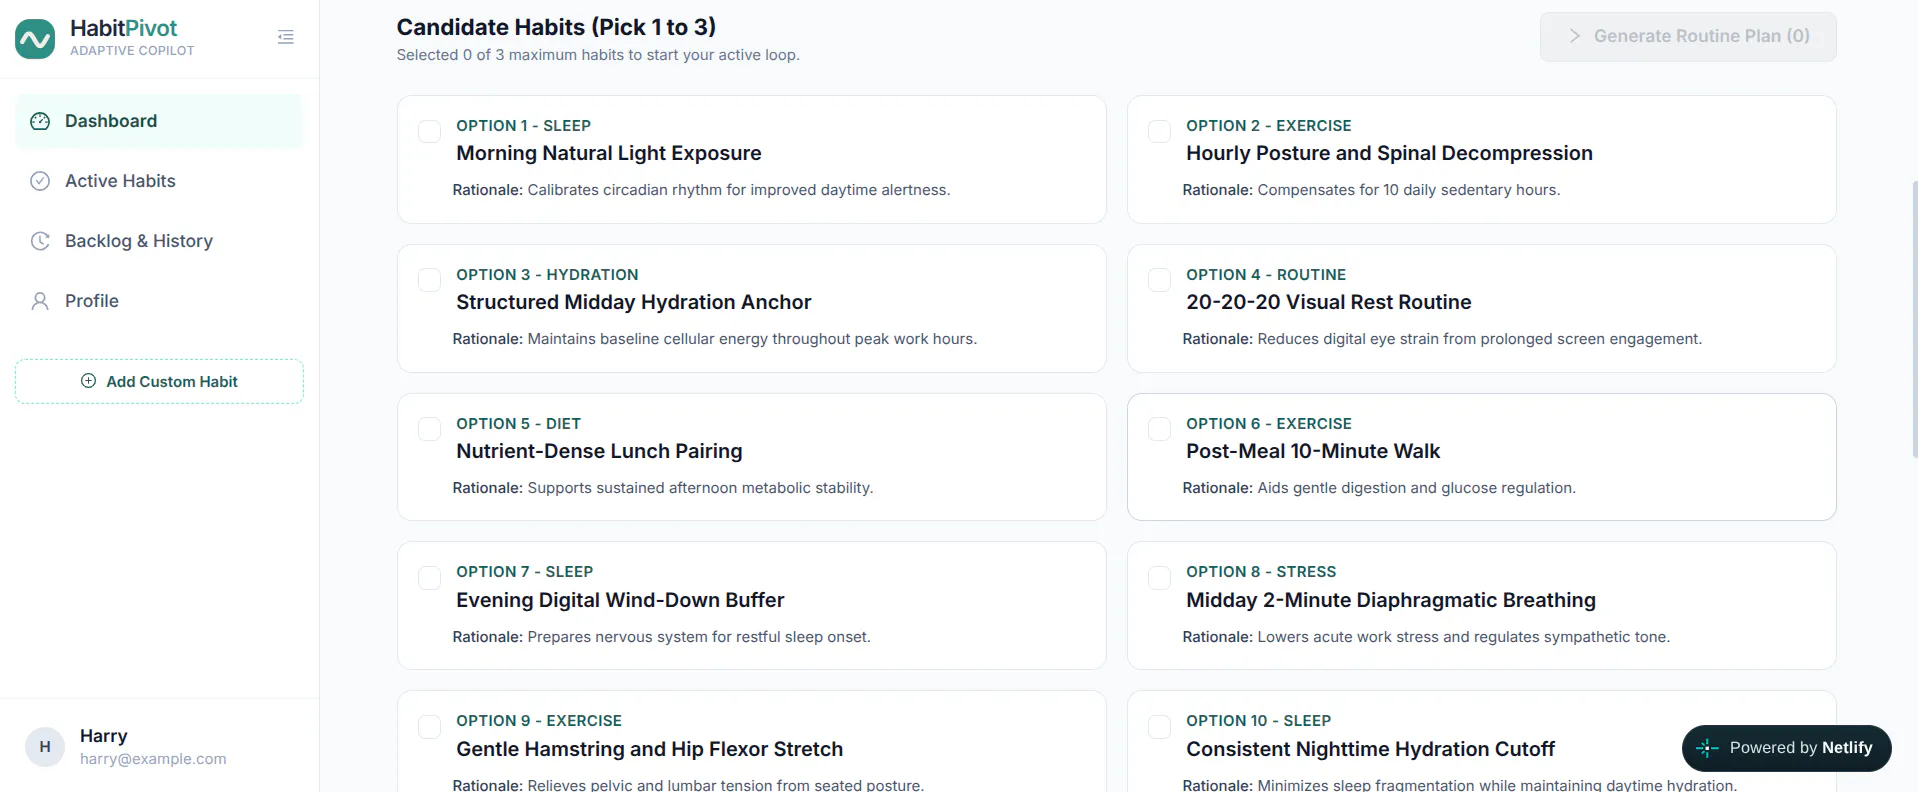
Task: Click the OPTION 4 - ROUTINE label
Action: pyautogui.click(x=1266, y=275)
